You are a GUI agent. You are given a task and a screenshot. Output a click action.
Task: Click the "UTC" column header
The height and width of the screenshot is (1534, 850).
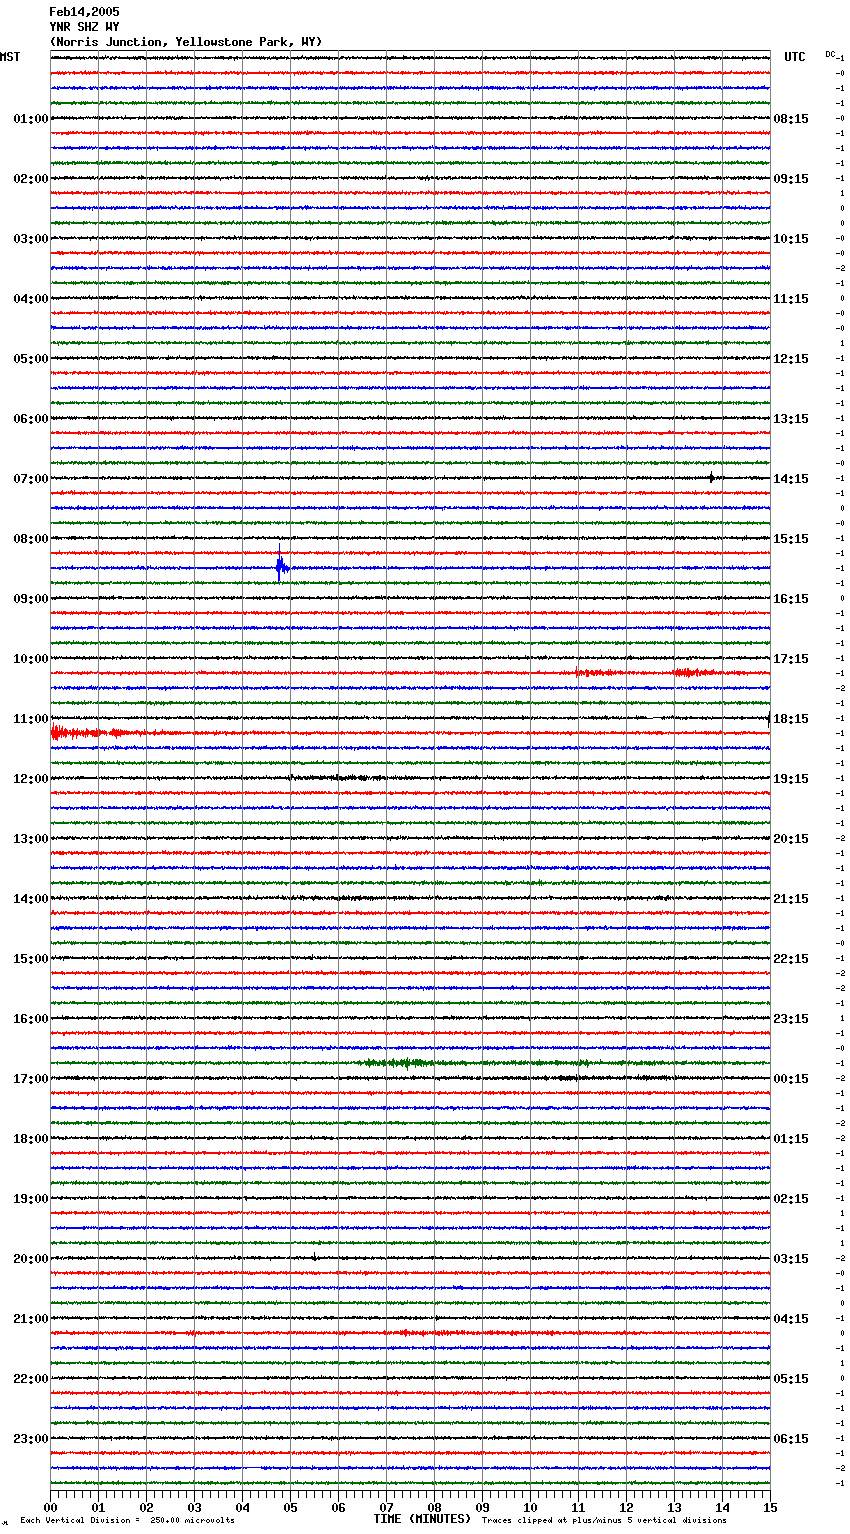[795, 57]
